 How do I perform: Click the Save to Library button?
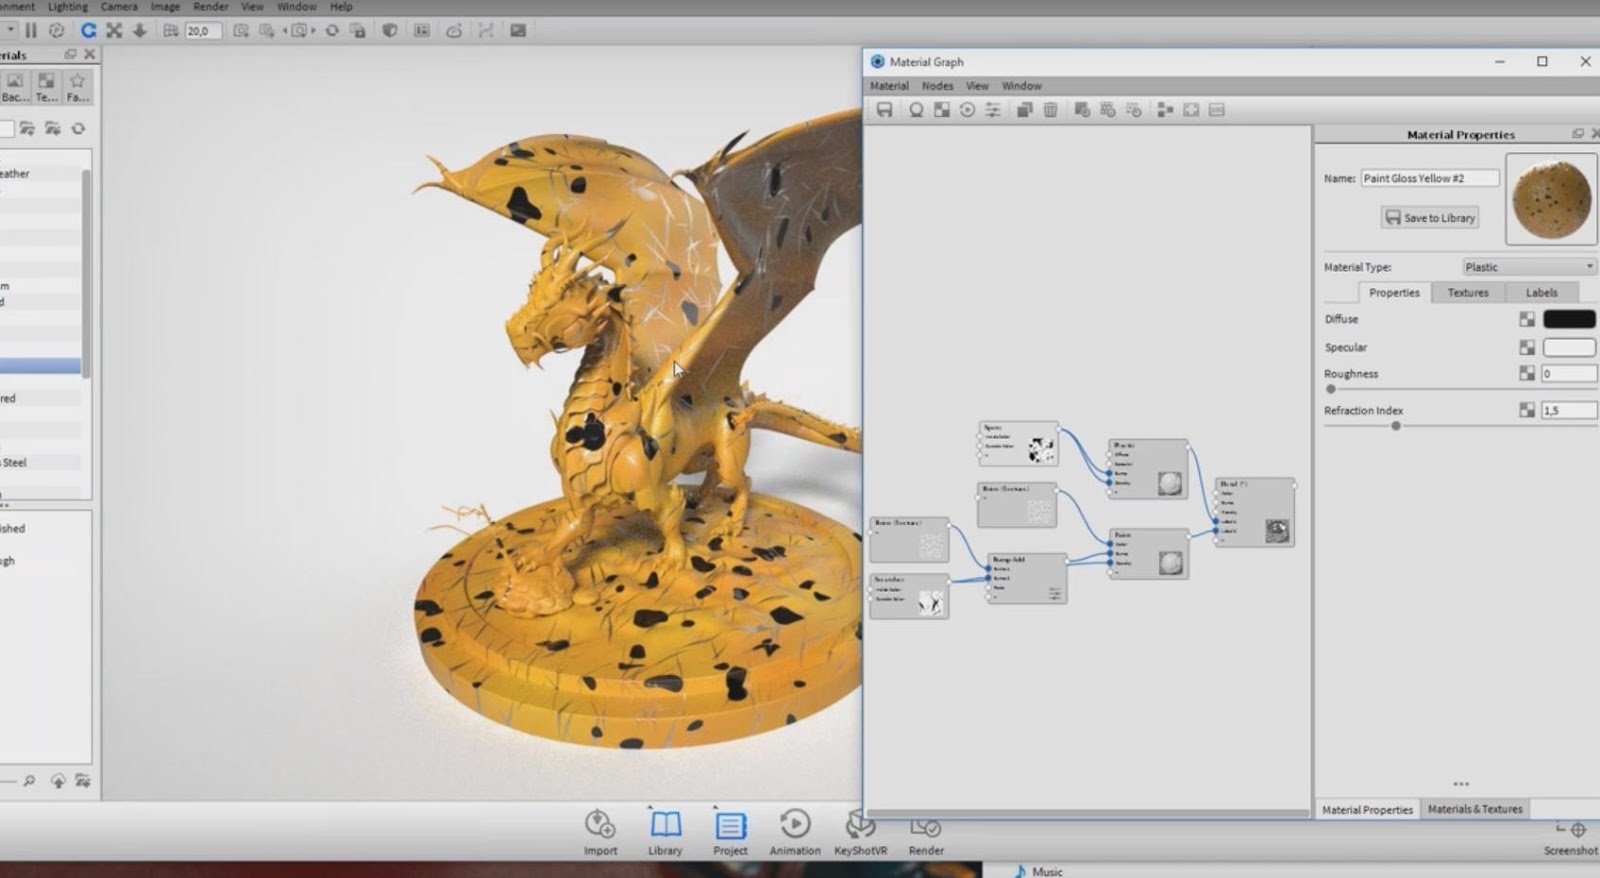[1430, 218]
